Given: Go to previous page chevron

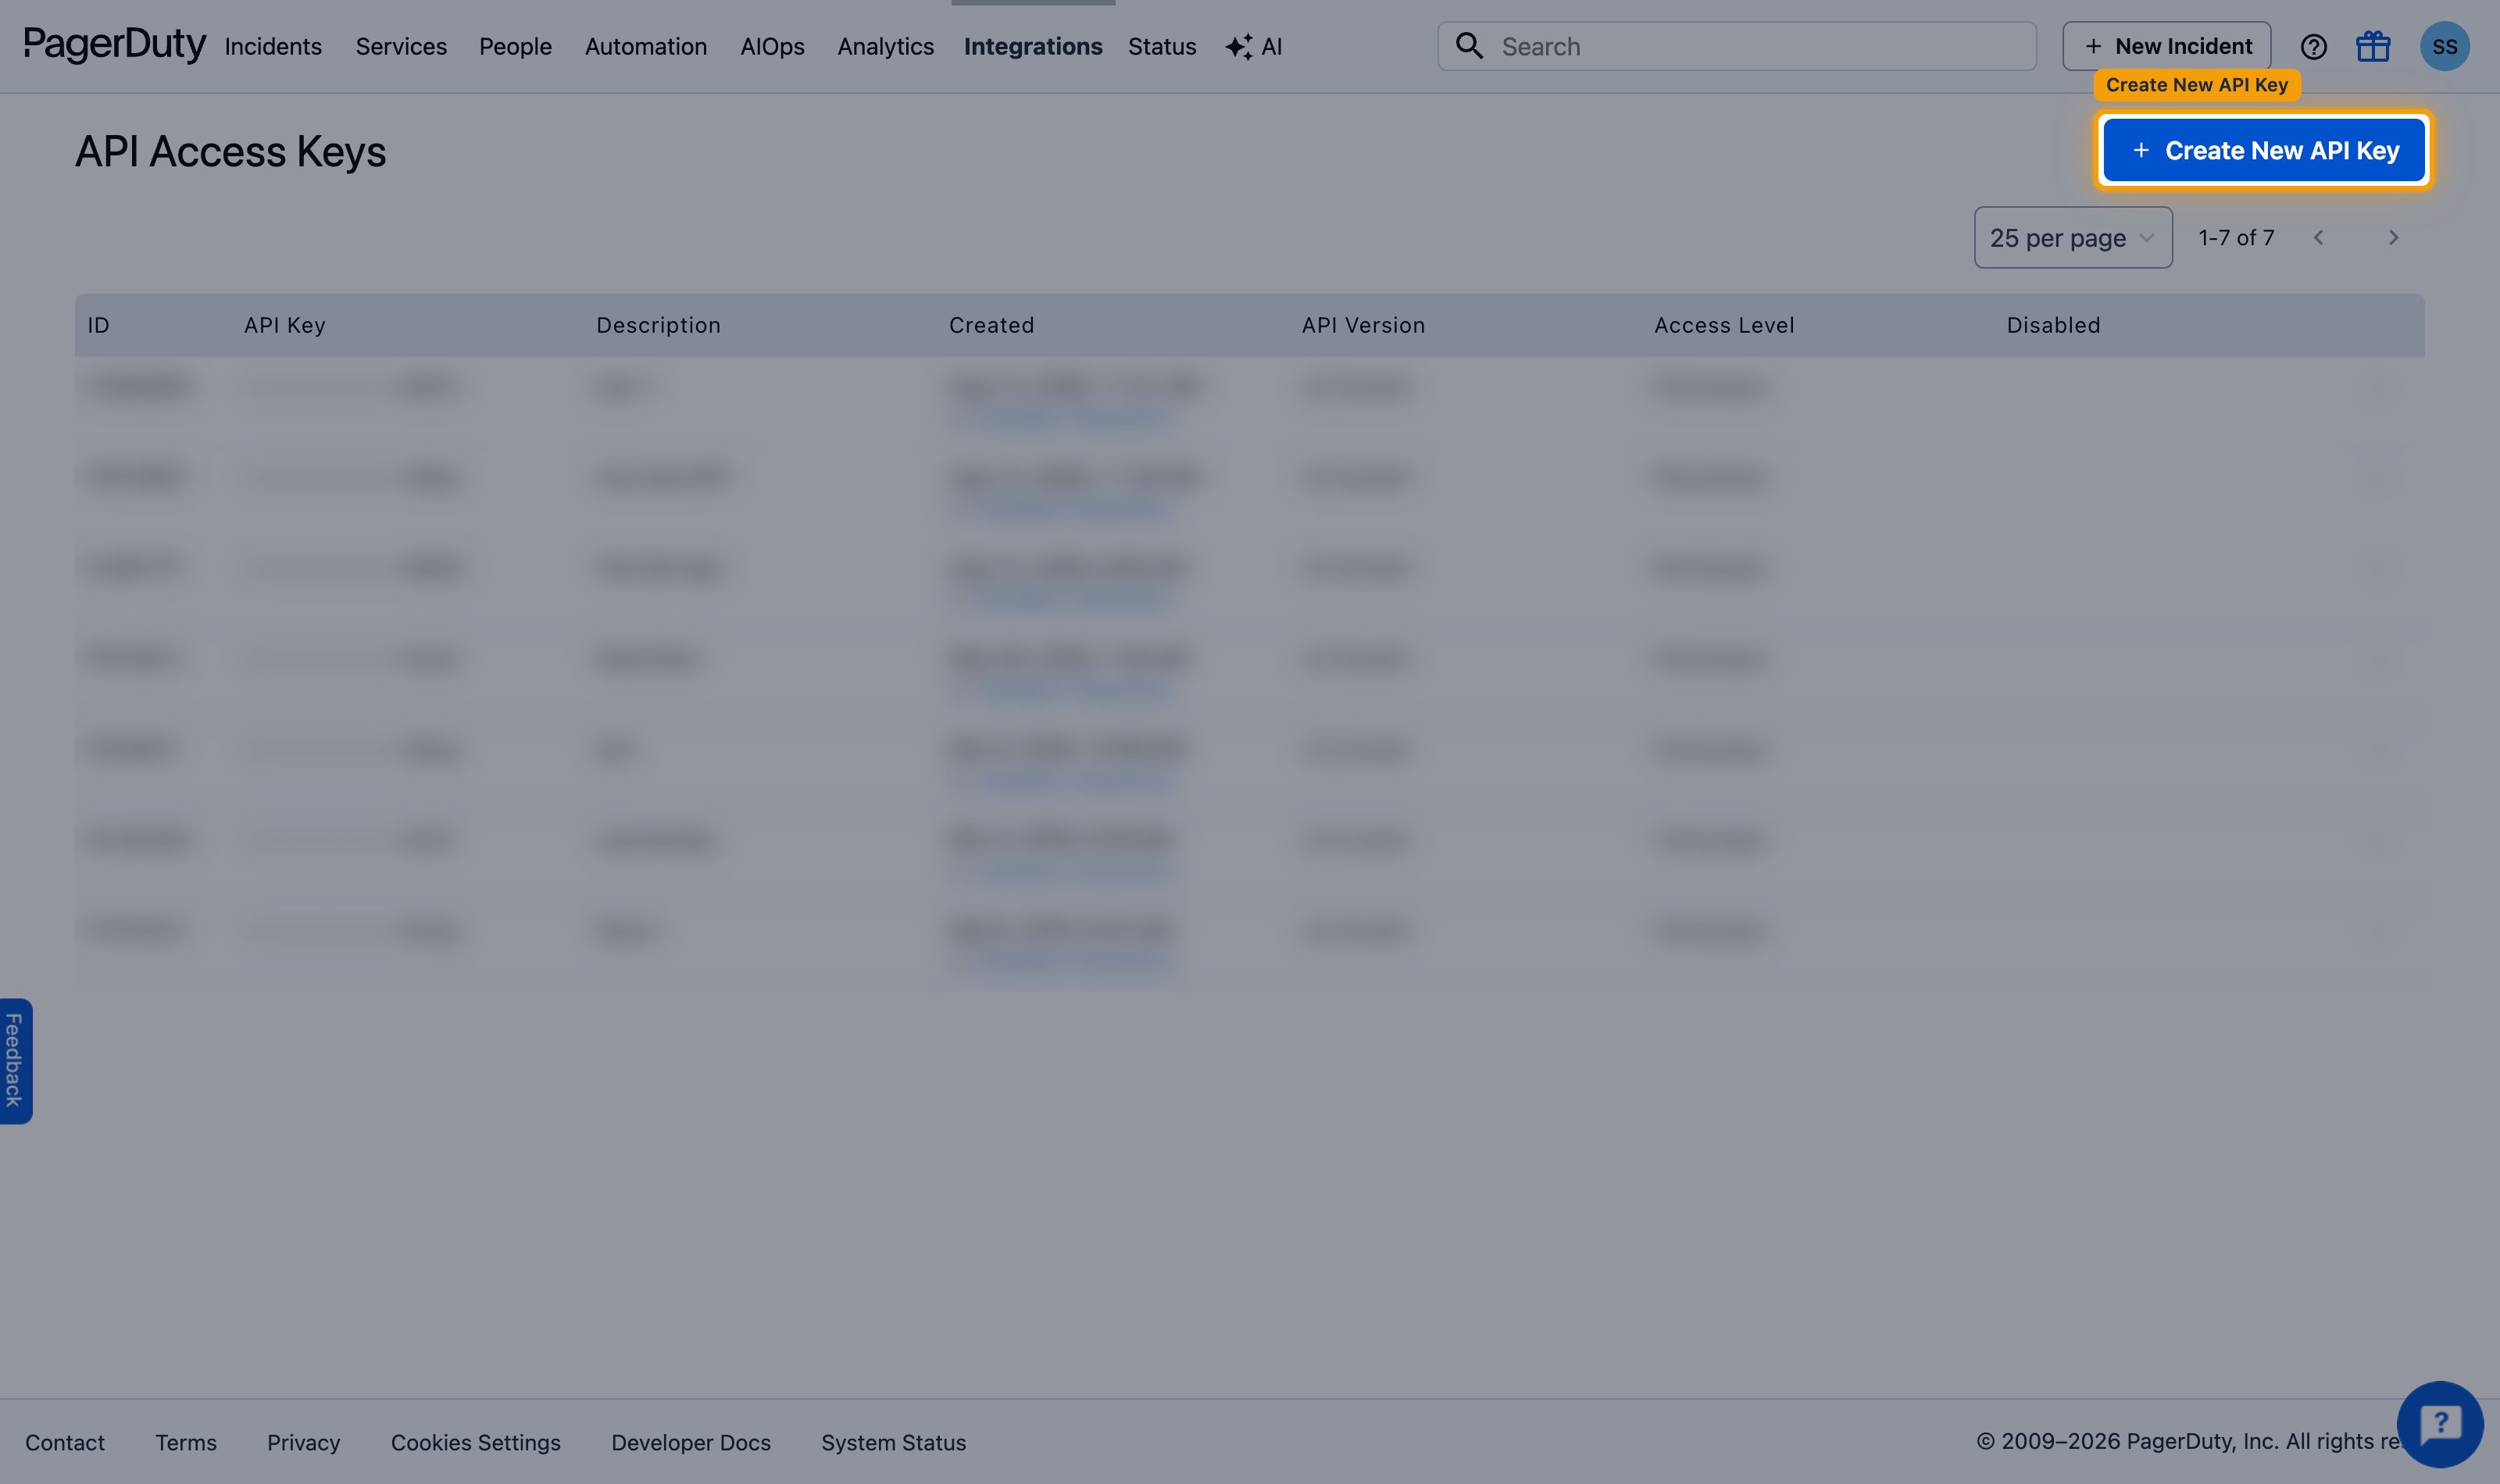Looking at the screenshot, I should [x=2318, y=237].
